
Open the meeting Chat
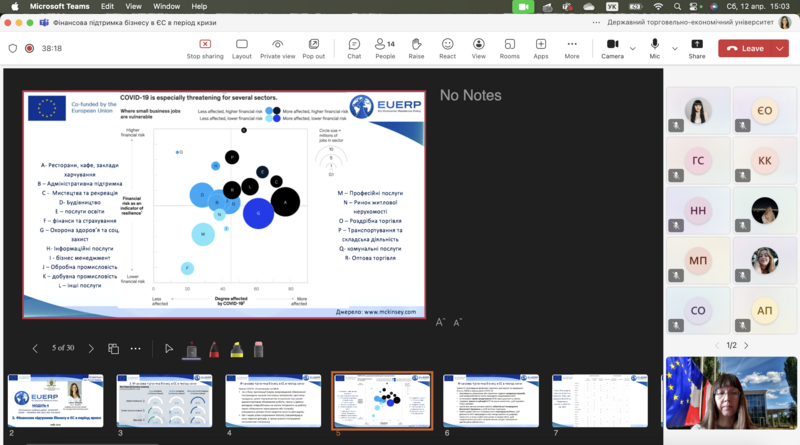(354, 48)
